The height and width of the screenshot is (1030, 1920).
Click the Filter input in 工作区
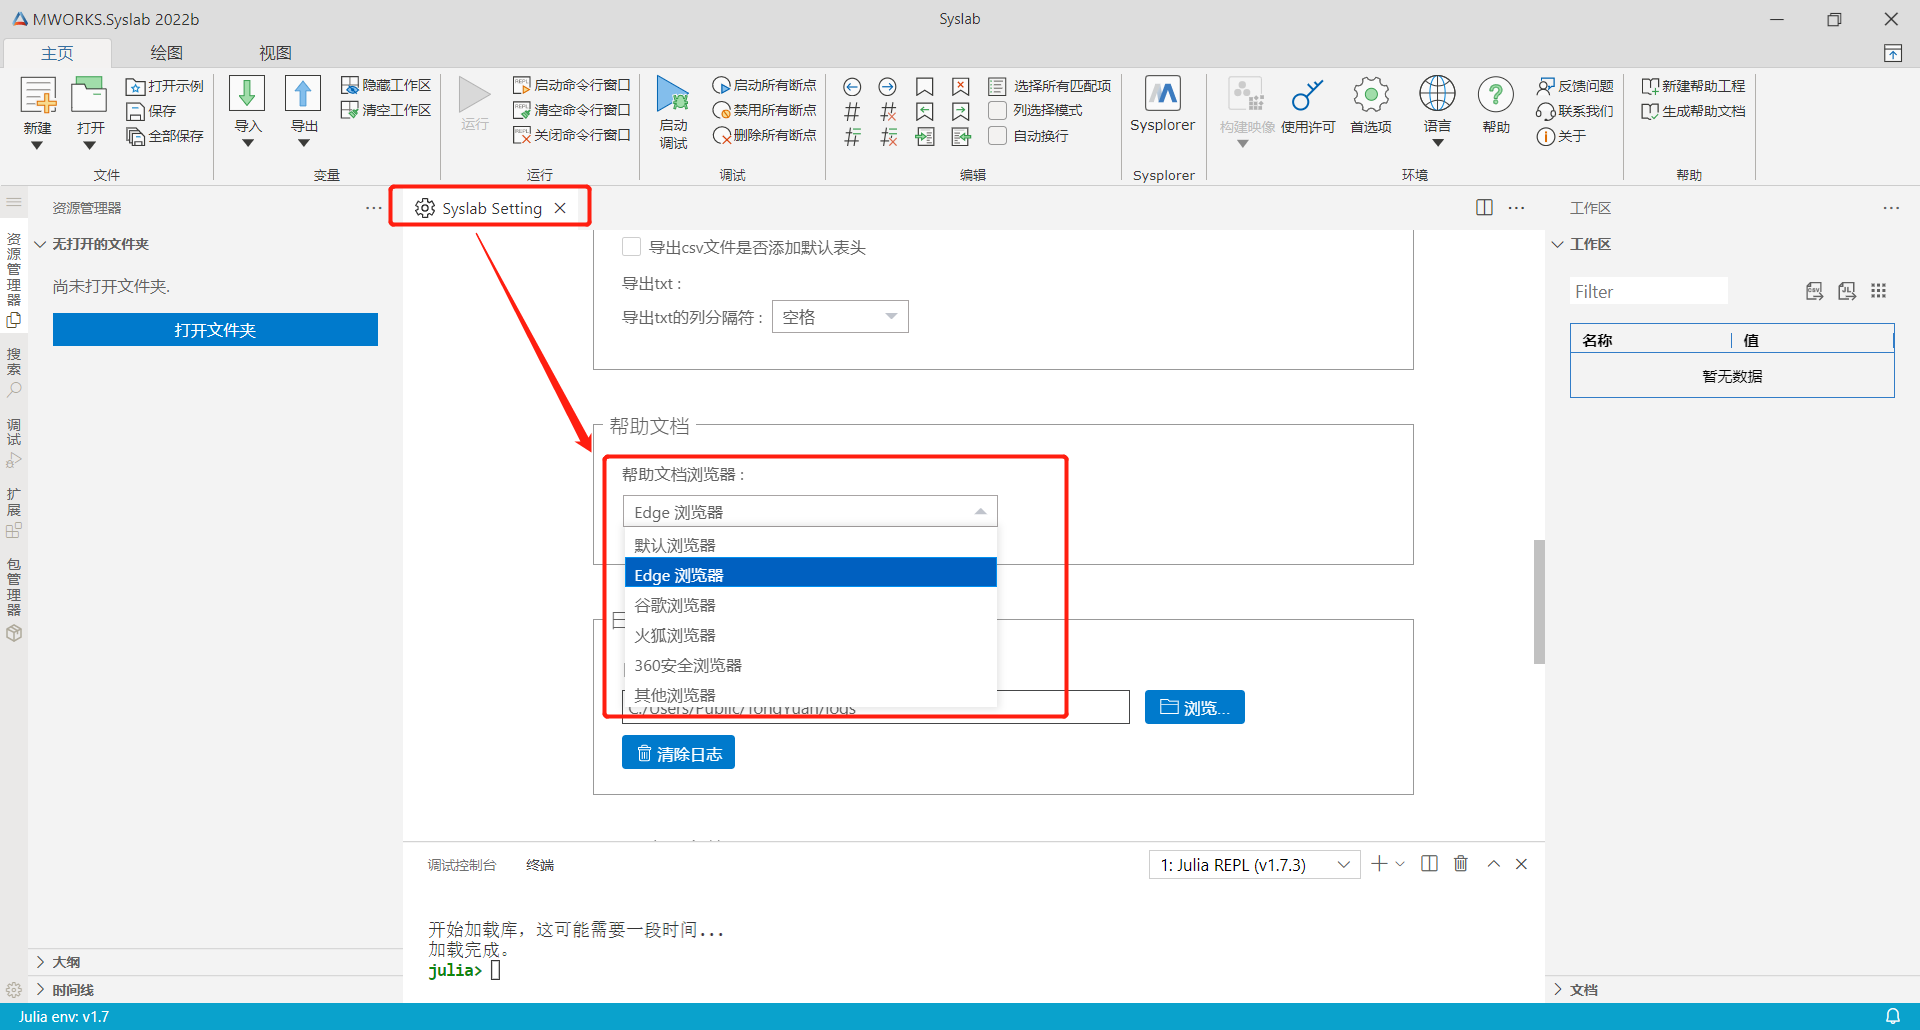pyautogui.click(x=1648, y=291)
